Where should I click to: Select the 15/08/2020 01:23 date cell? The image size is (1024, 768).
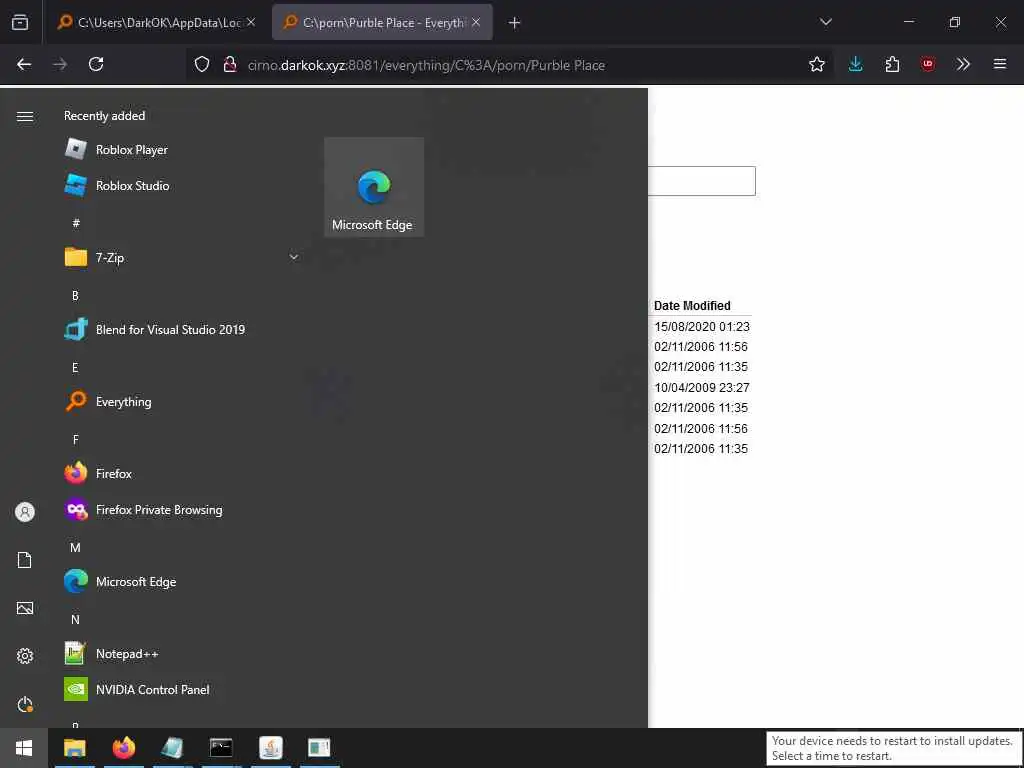[x=702, y=327]
